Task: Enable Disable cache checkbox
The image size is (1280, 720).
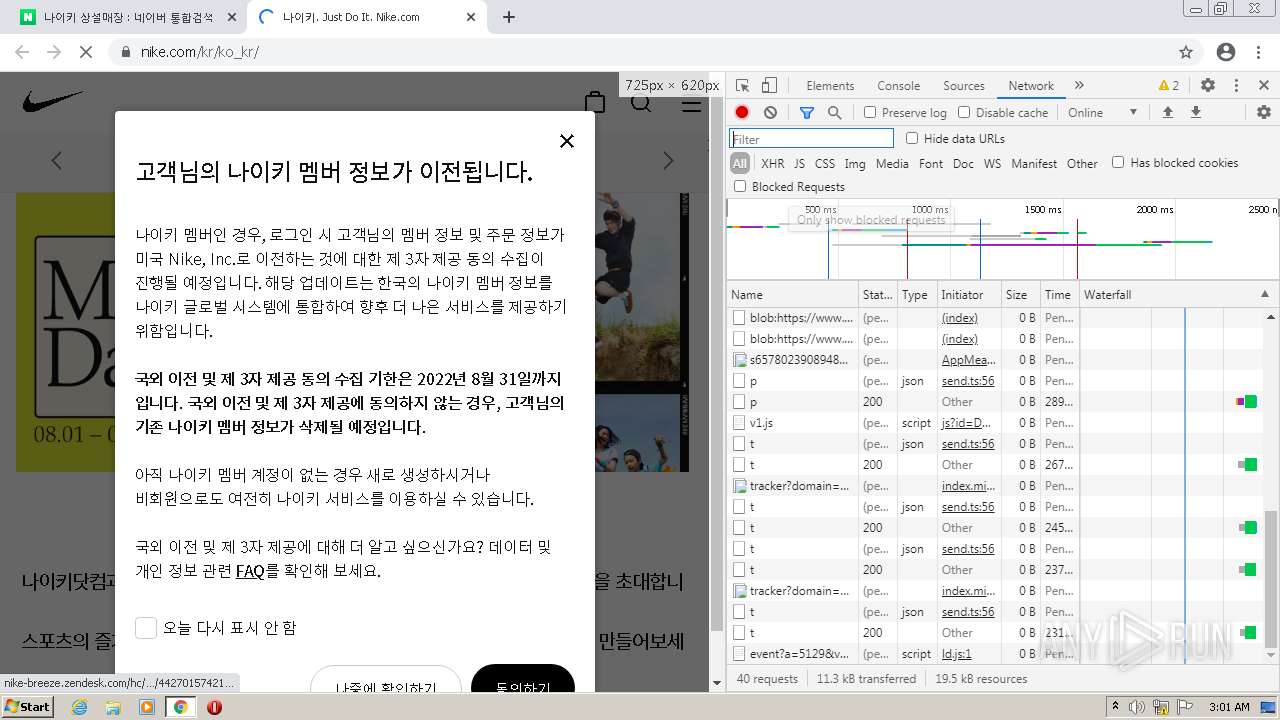Action: tap(964, 113)
